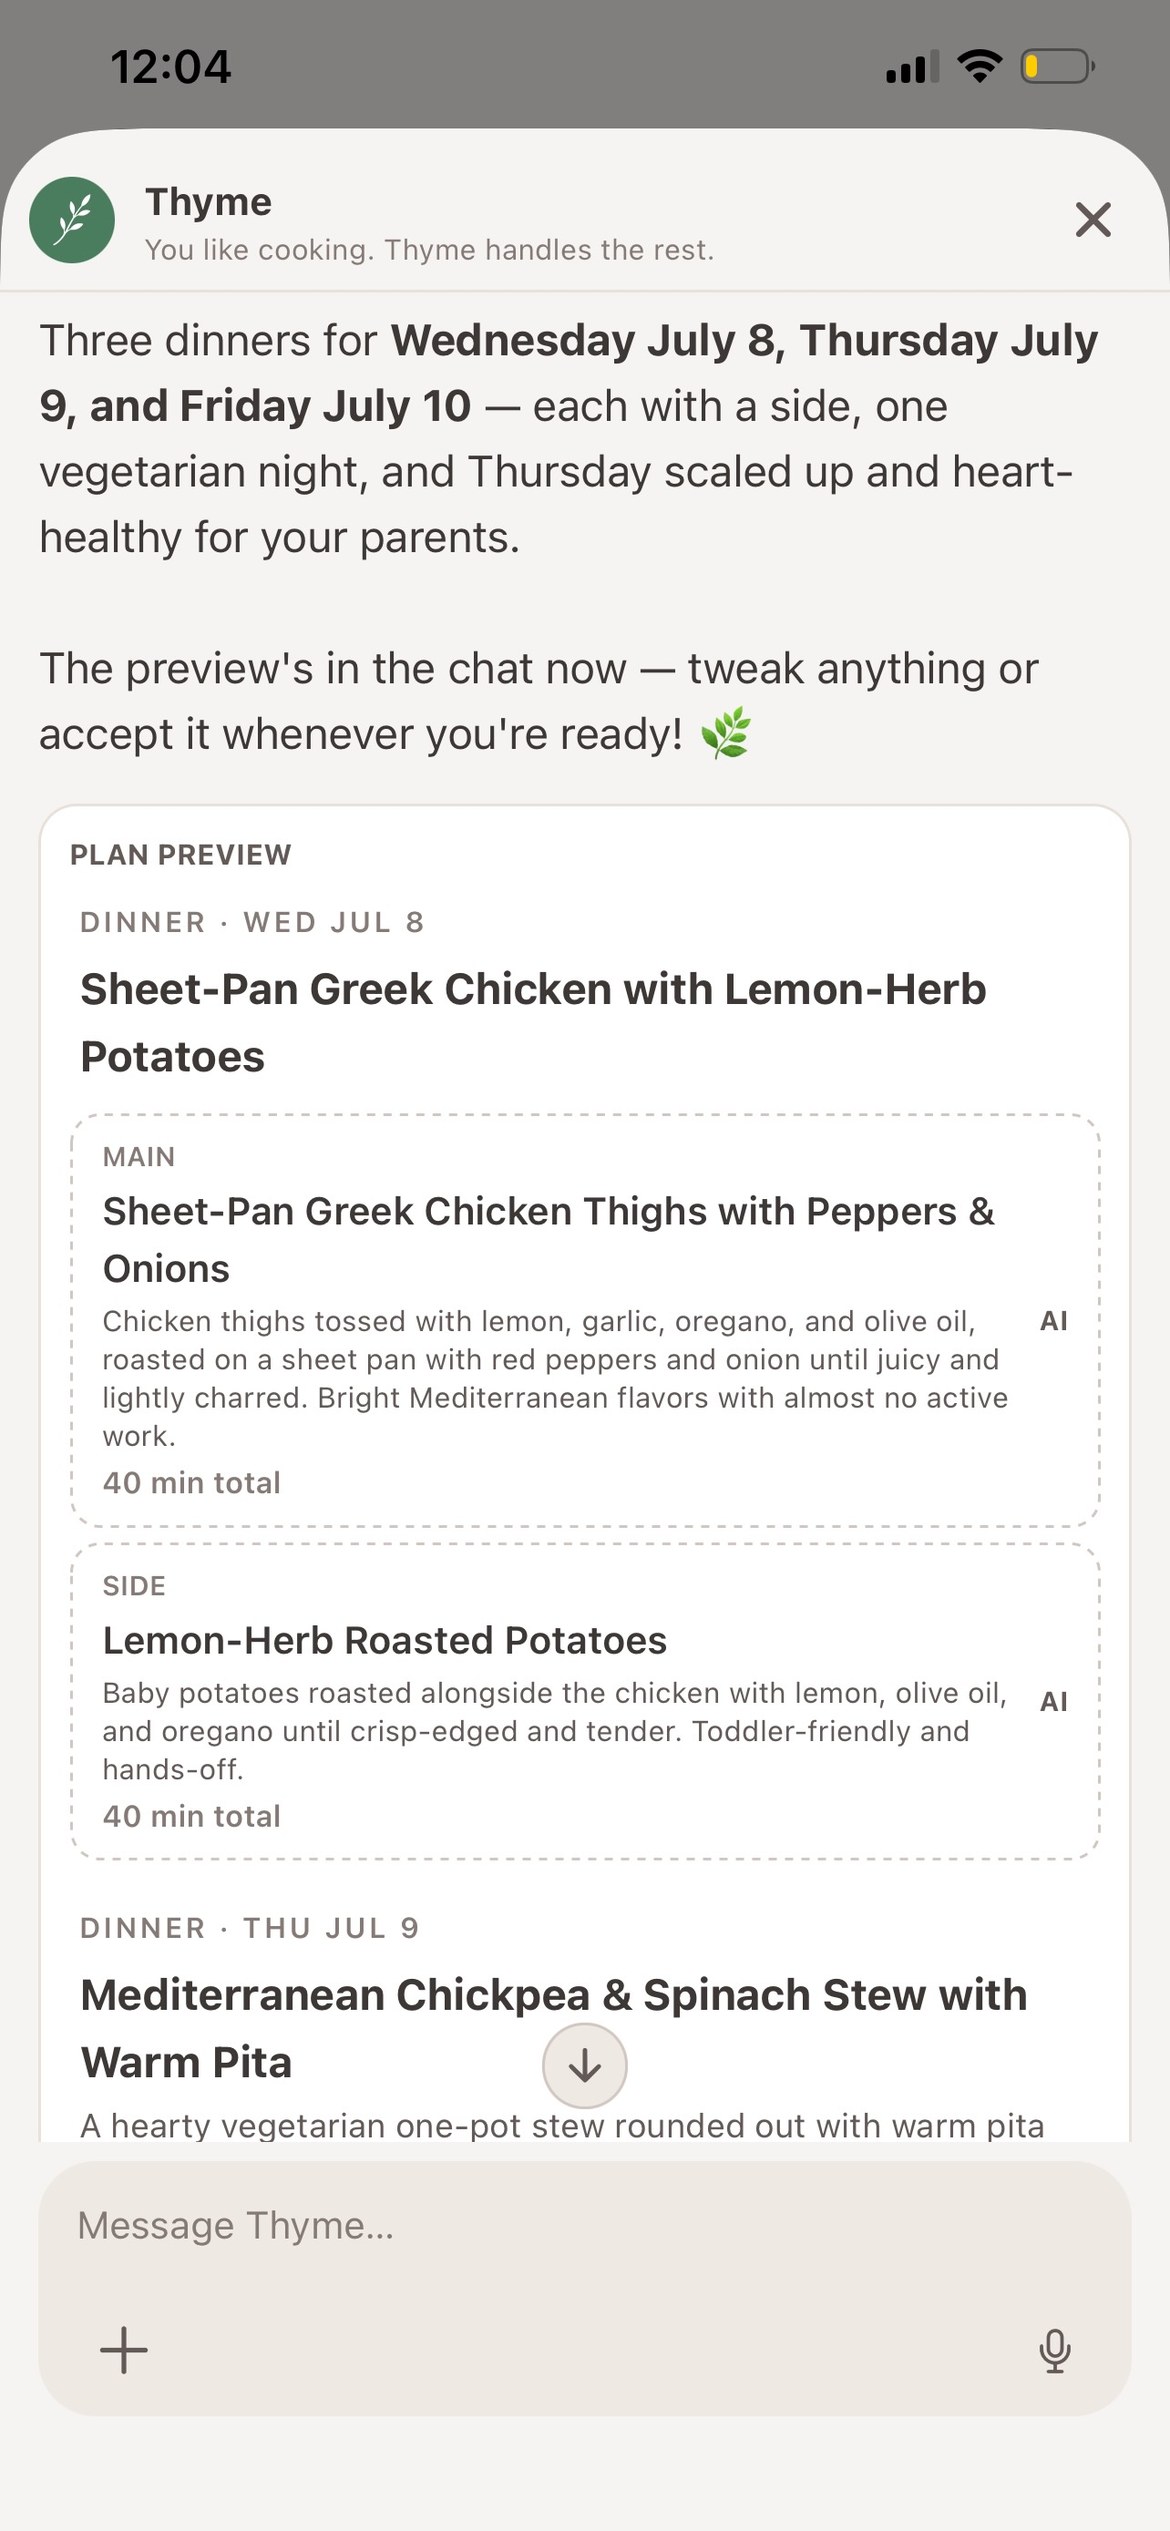The width and height of the screenshot is (1170, 2531).
Task: Tap the green Thyme leaf logo
Action: coord(72,220)
